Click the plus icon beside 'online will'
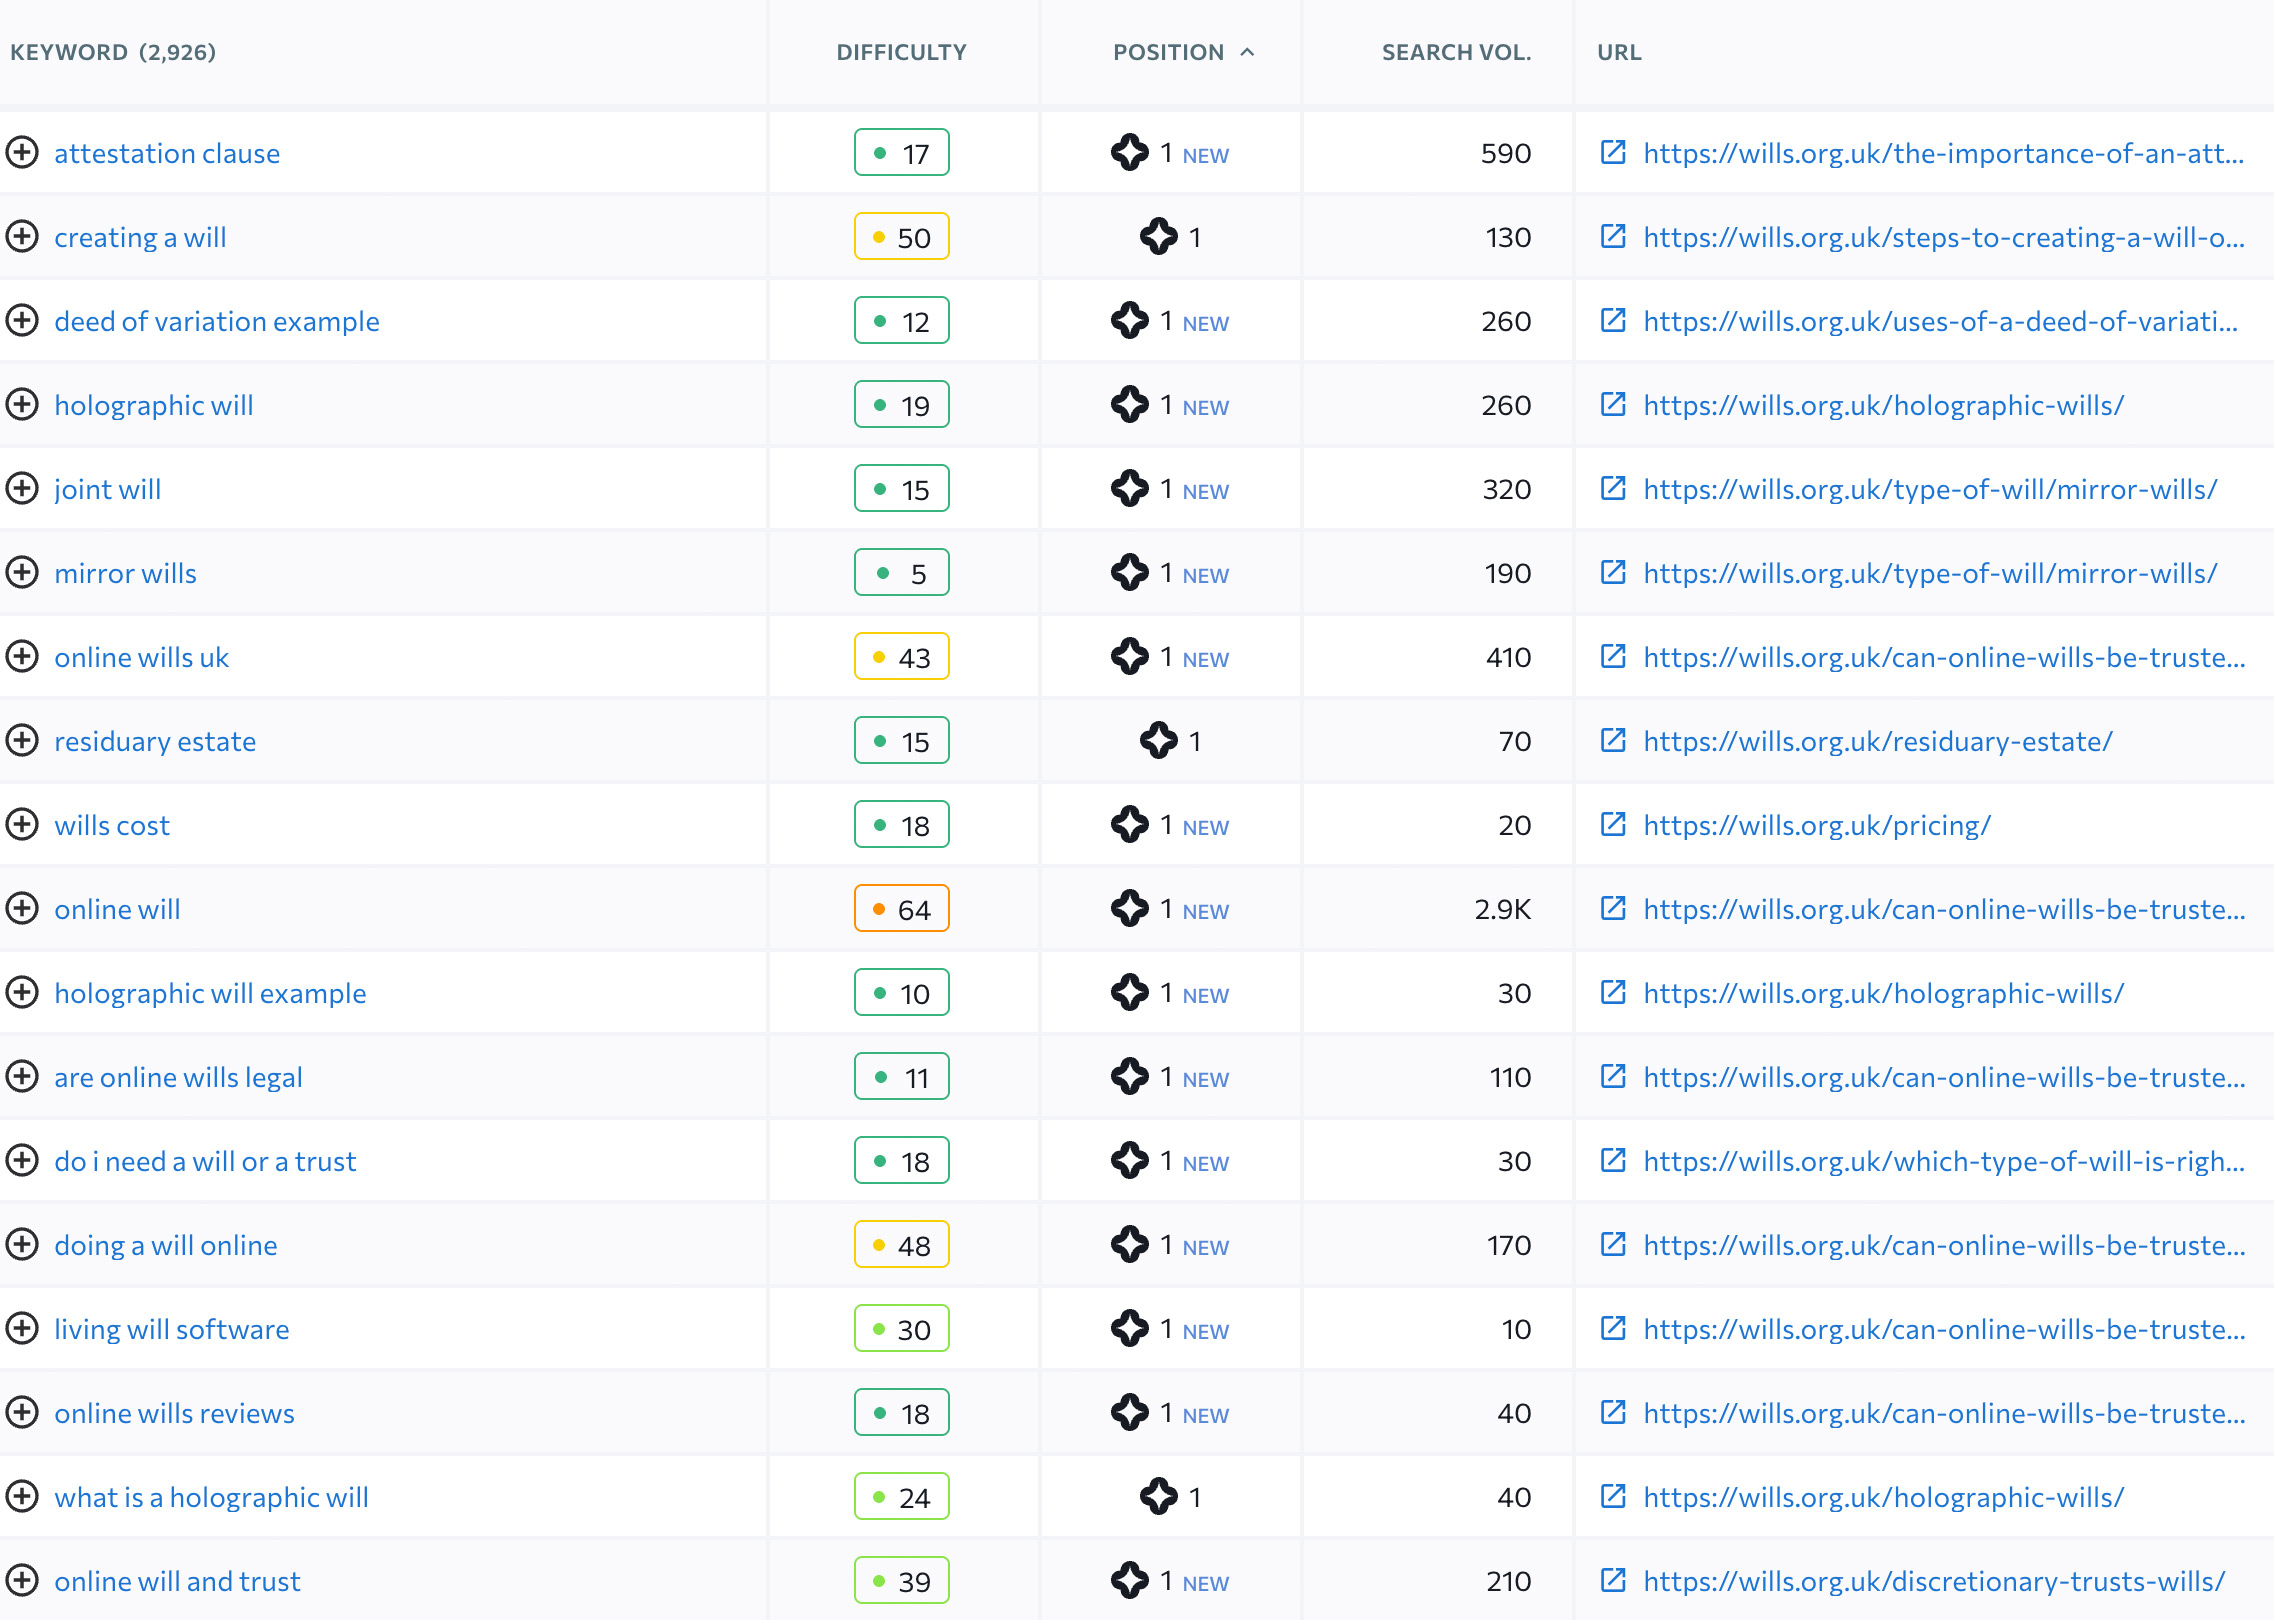2274x1620 pixels. click(x=22, y=909)
